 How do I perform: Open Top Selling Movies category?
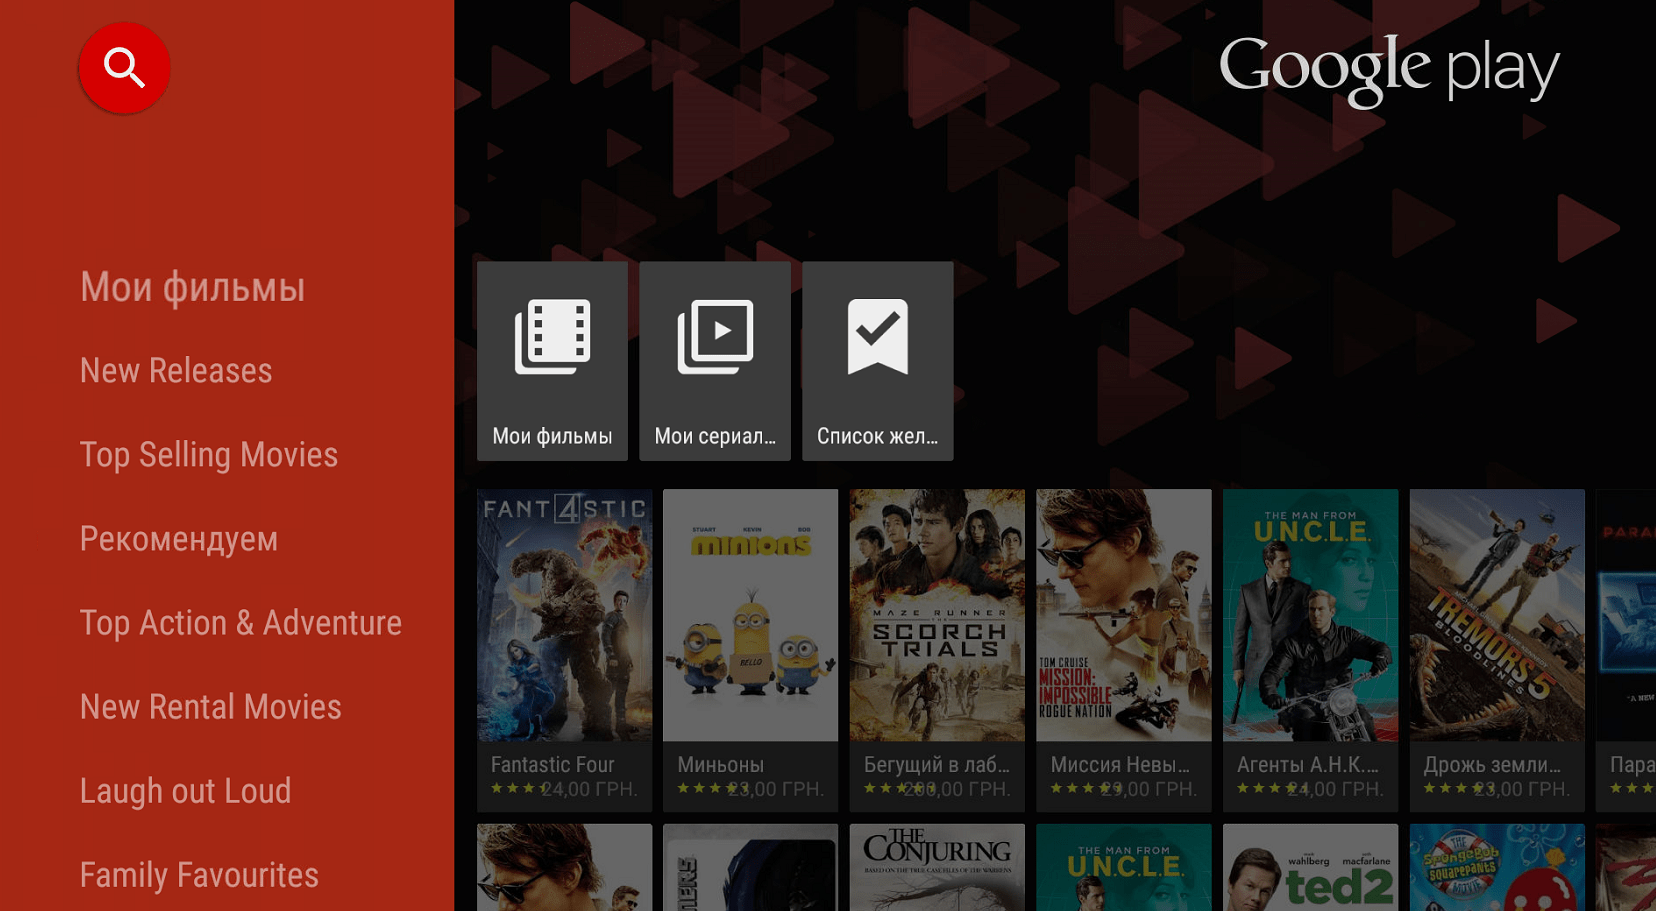[x=209, y=455]
